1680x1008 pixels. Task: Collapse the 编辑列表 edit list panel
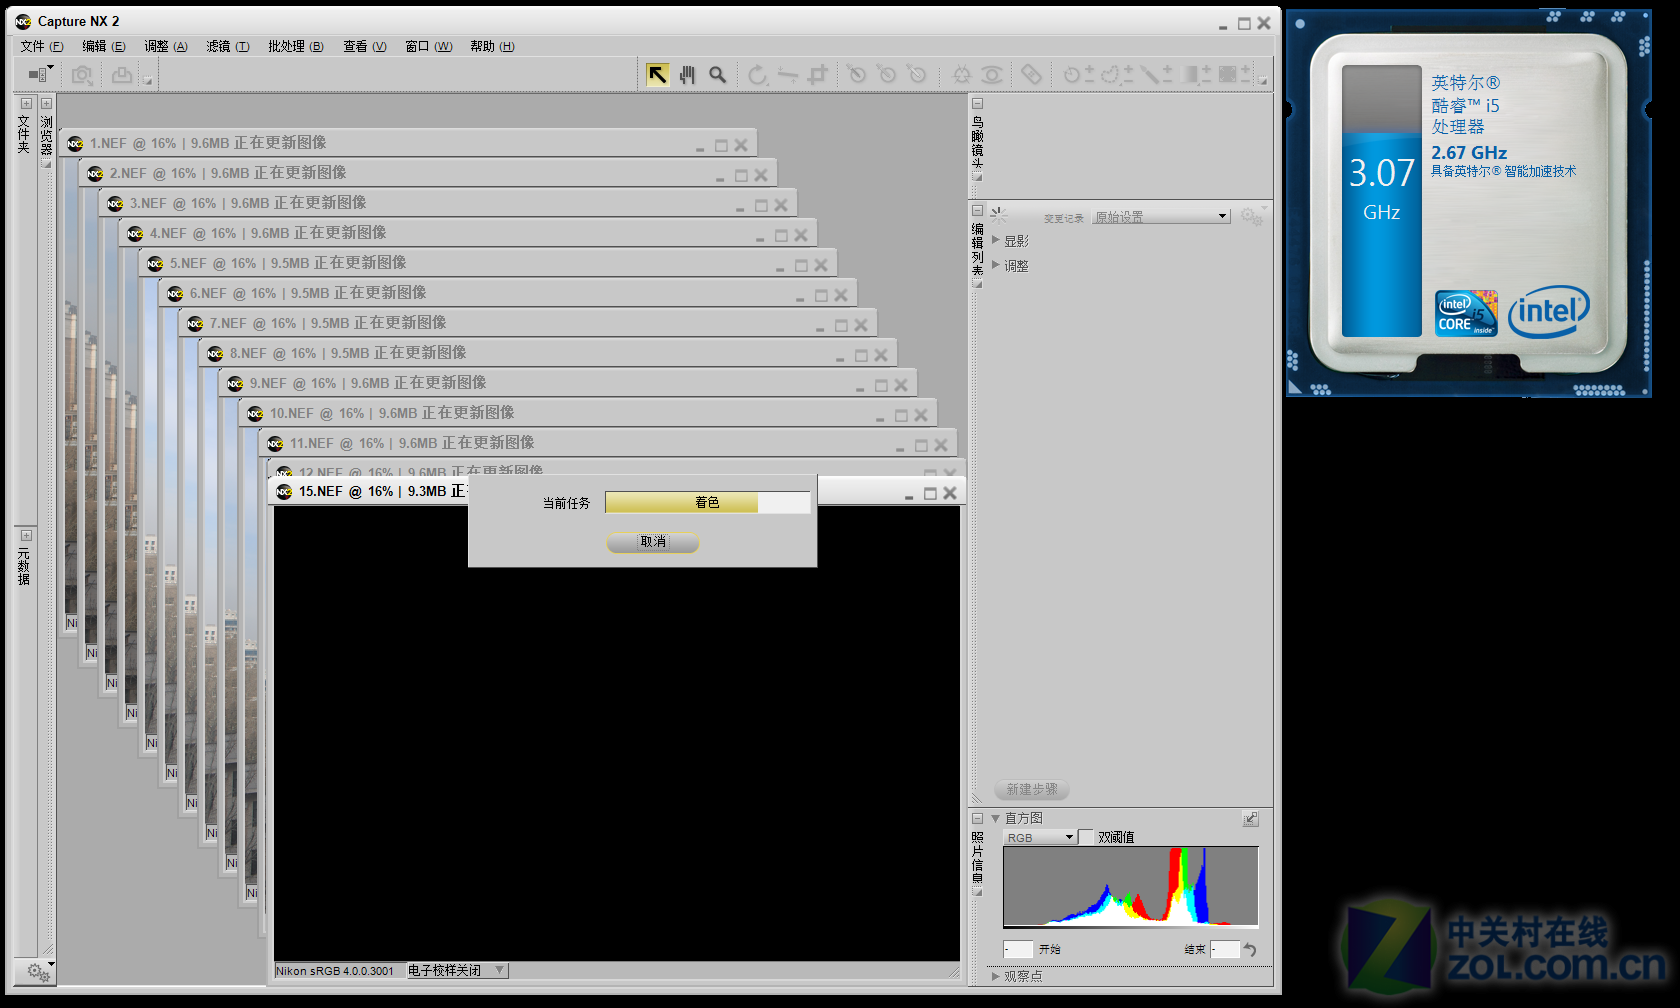(977, 210)
